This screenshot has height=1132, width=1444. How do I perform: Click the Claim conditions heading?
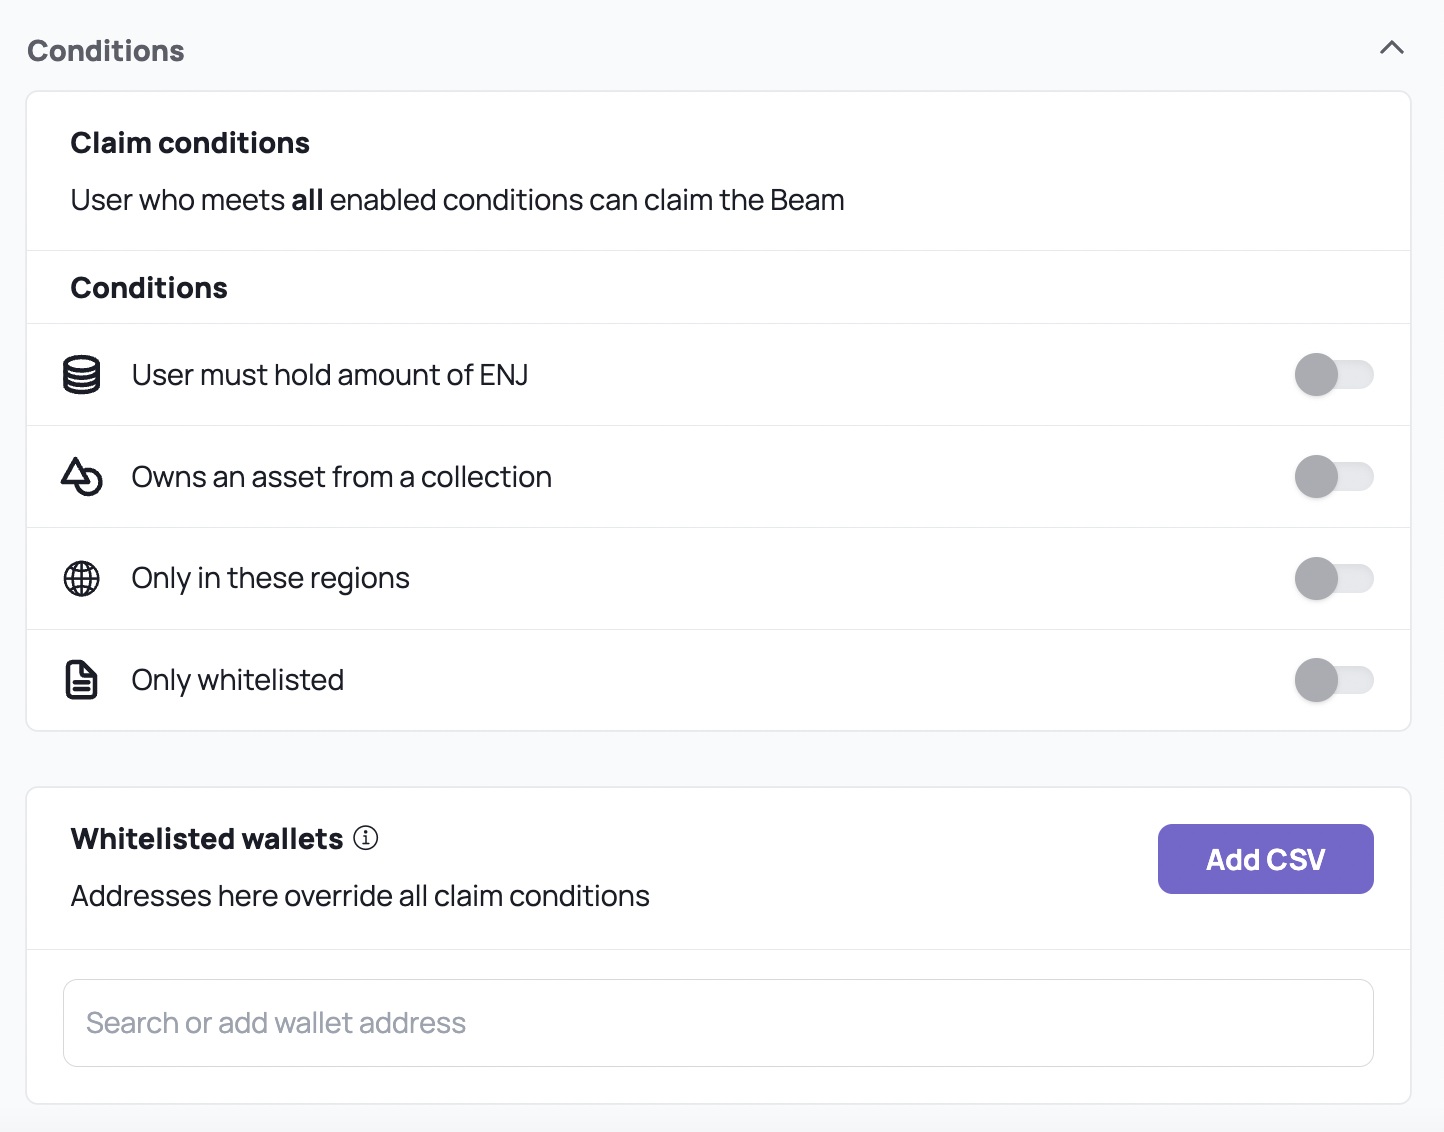190,143
